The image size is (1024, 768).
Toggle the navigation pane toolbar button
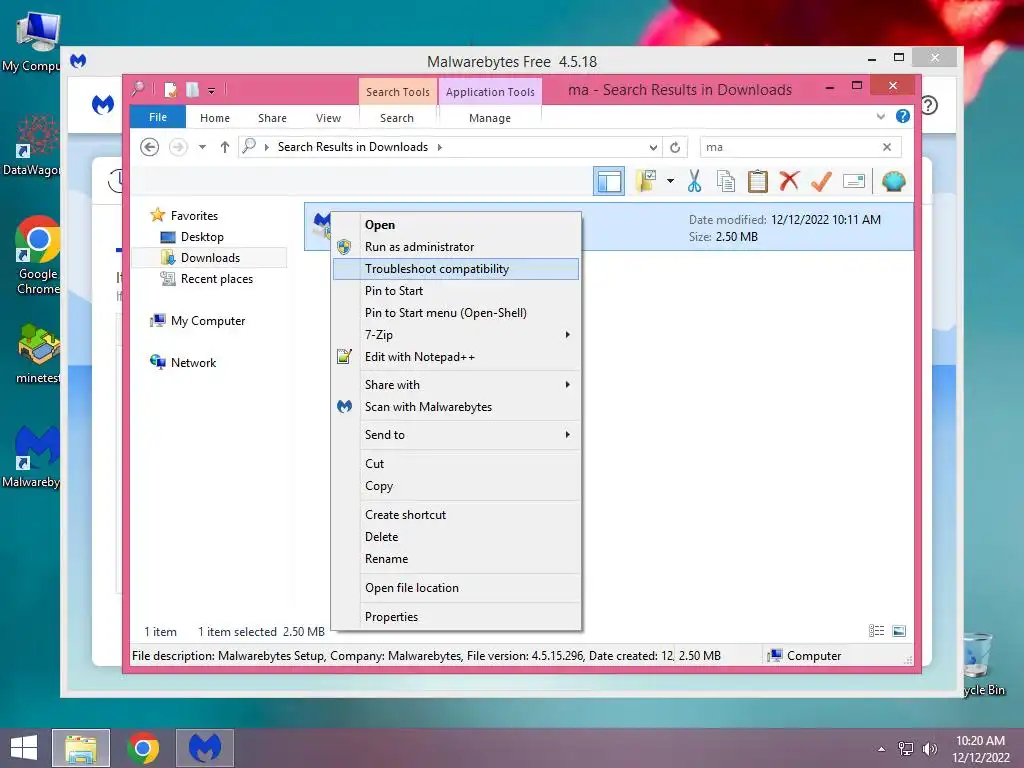609,182
